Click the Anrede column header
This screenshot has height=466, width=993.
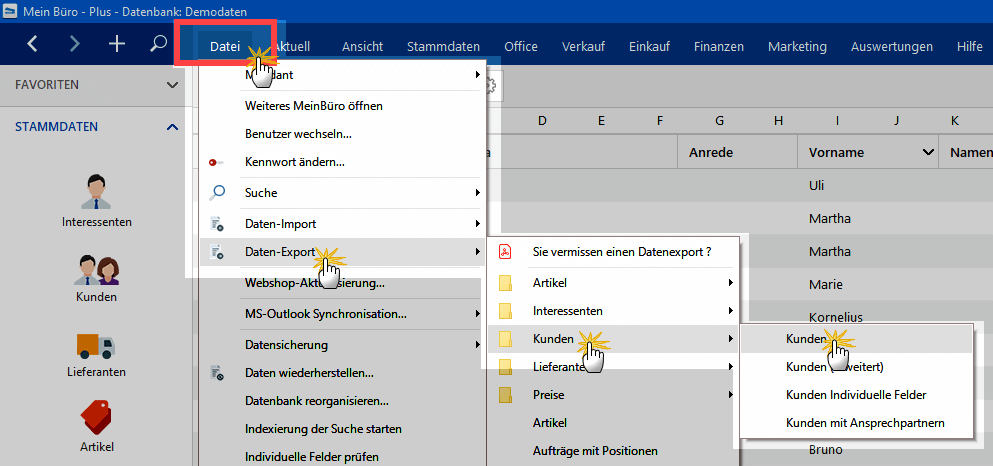(x=737, y=153)
